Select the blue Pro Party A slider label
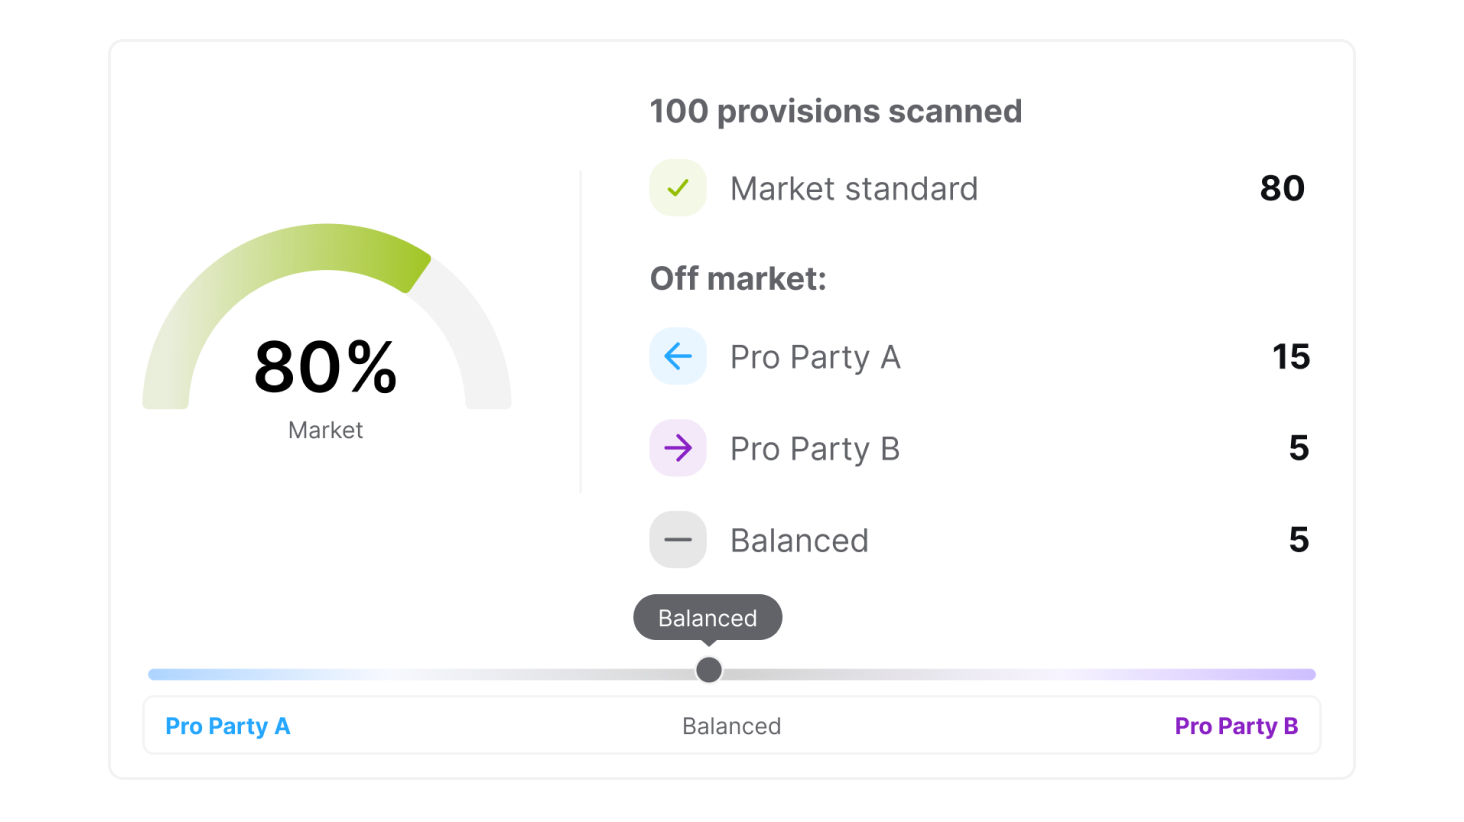This screenshot has width=1464, height=822. [227, 726]
